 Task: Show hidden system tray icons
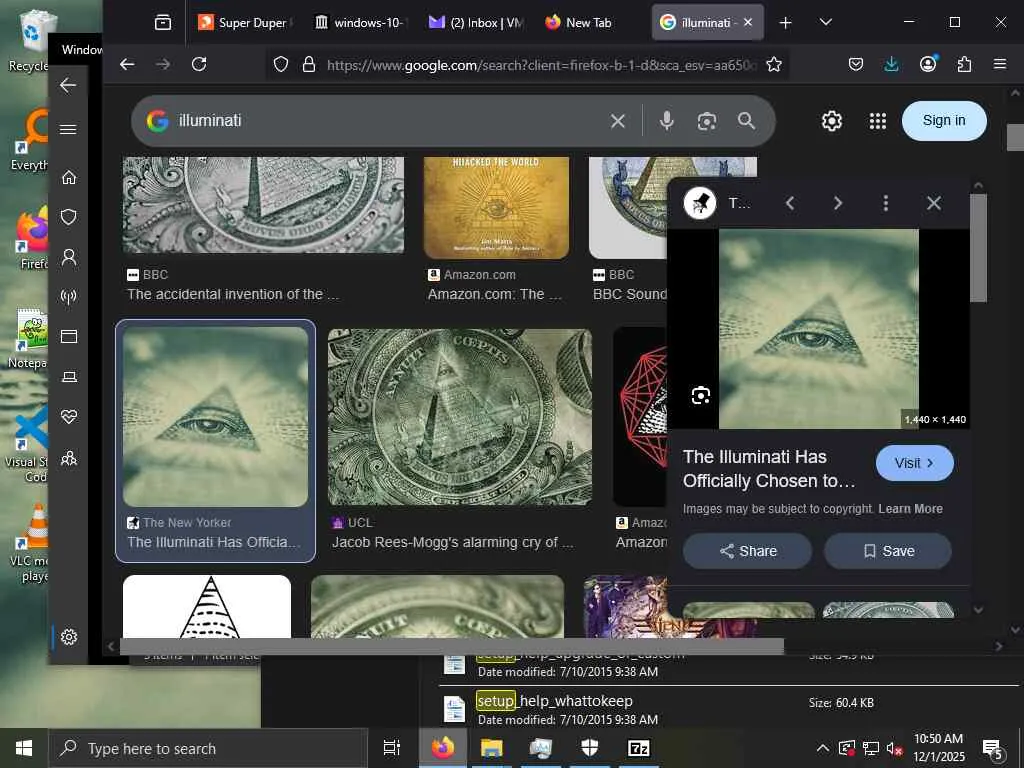(x=823, y=748)
